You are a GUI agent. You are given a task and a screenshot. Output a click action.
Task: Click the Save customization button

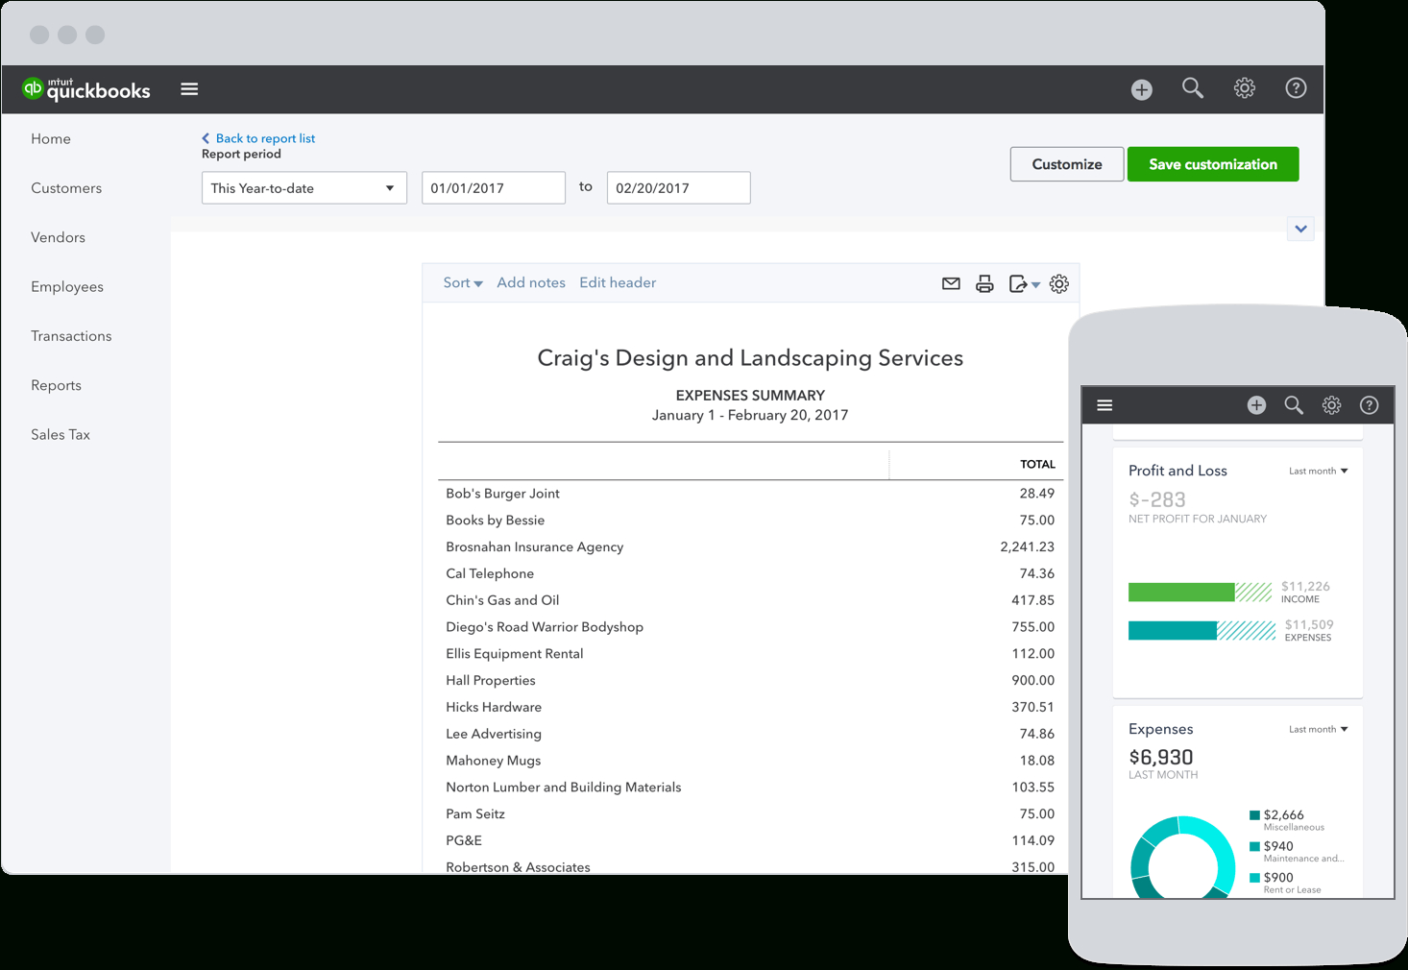point(1212,164)
